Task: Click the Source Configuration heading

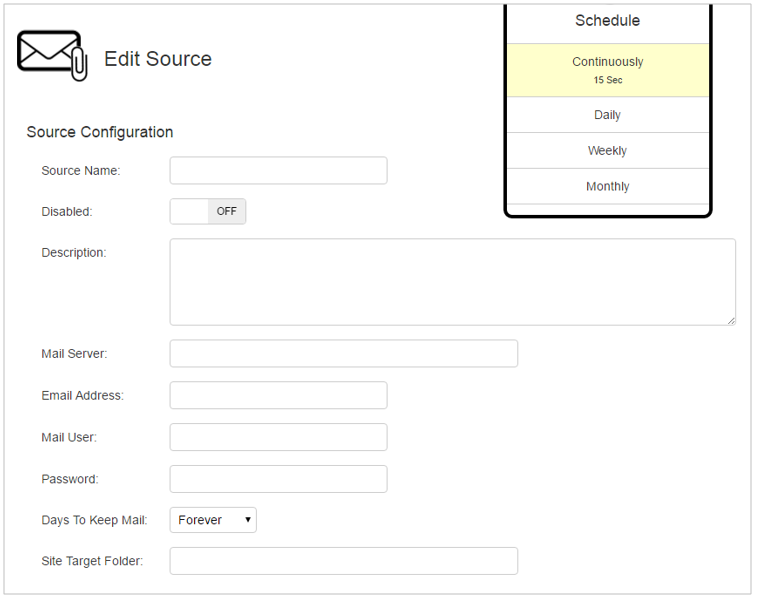Action: (x=100, y=132)
